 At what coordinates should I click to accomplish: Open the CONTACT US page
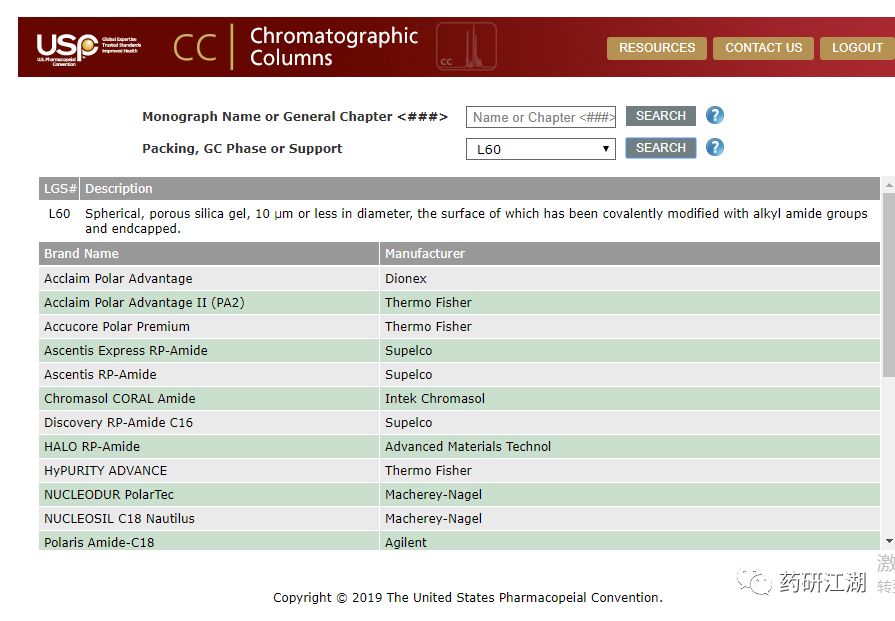tap(764, 48)
